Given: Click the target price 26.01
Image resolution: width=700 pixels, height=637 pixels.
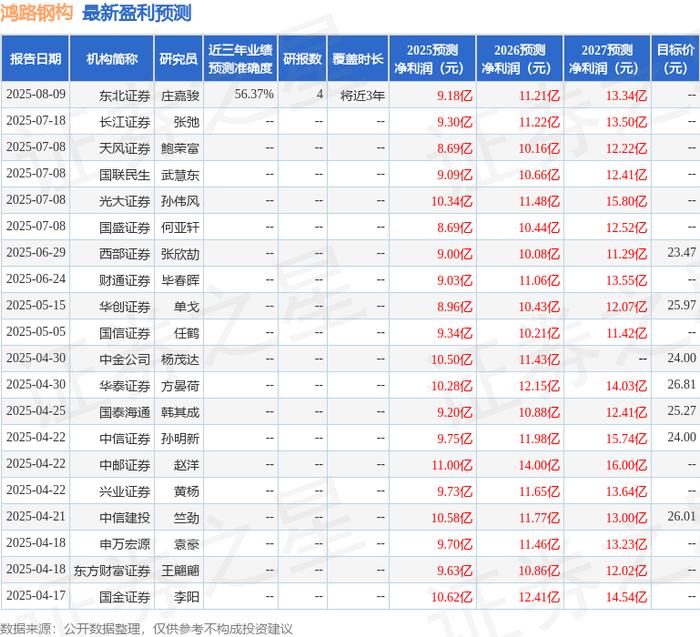Looking at the screenshot, I should click(x=682, y=516).
